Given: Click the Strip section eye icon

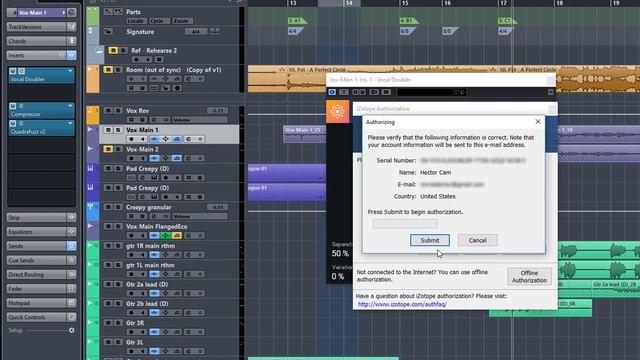Looking at the screenshot, I should [x=71, y=218].
